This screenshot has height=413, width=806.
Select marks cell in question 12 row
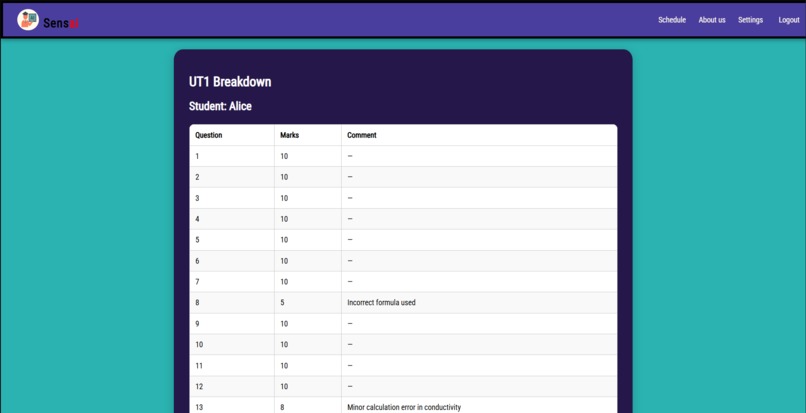tap(308, 386)
